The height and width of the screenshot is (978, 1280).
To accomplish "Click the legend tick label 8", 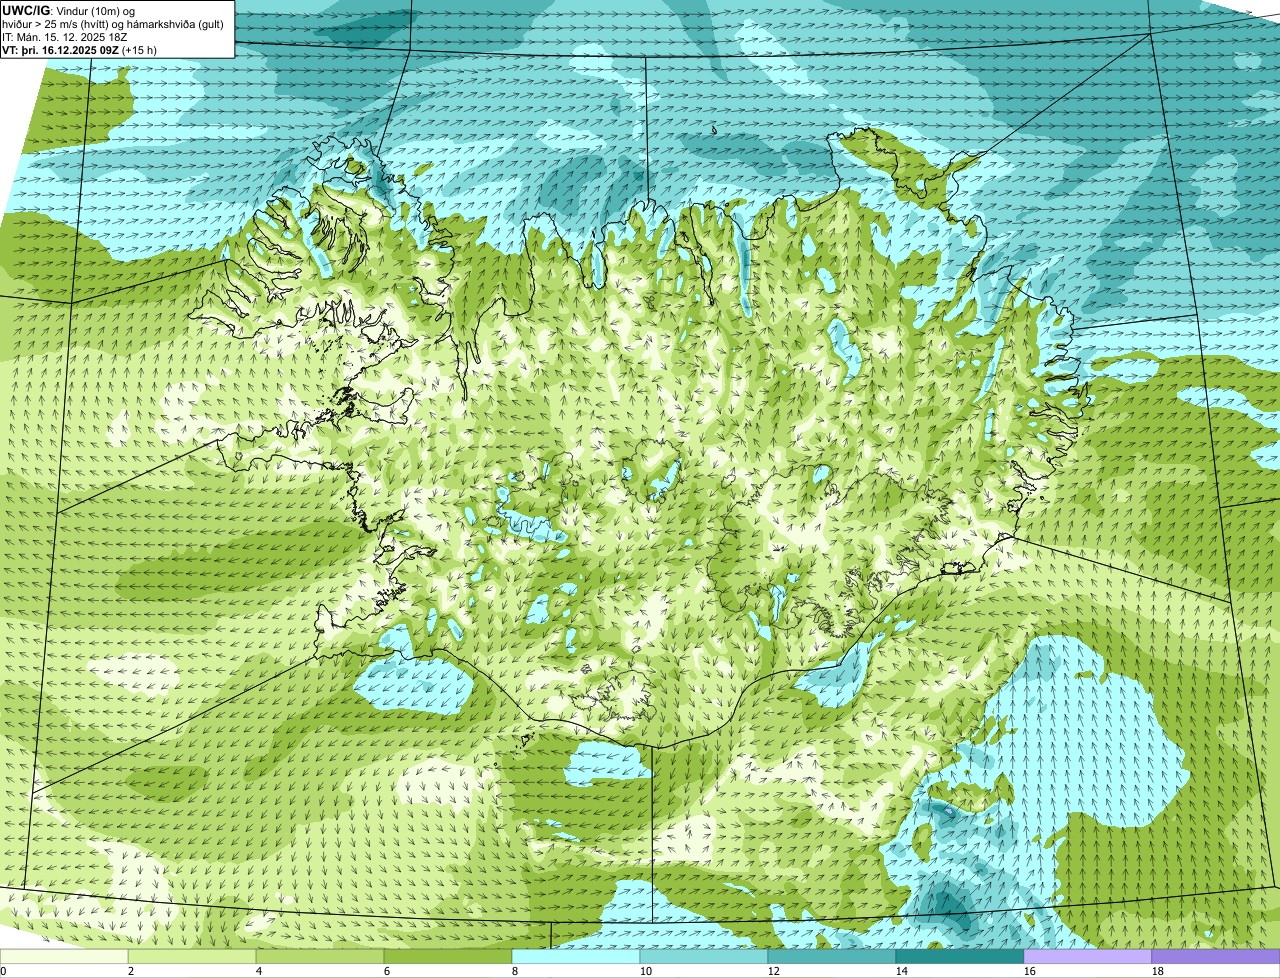I will pos(515,971).
